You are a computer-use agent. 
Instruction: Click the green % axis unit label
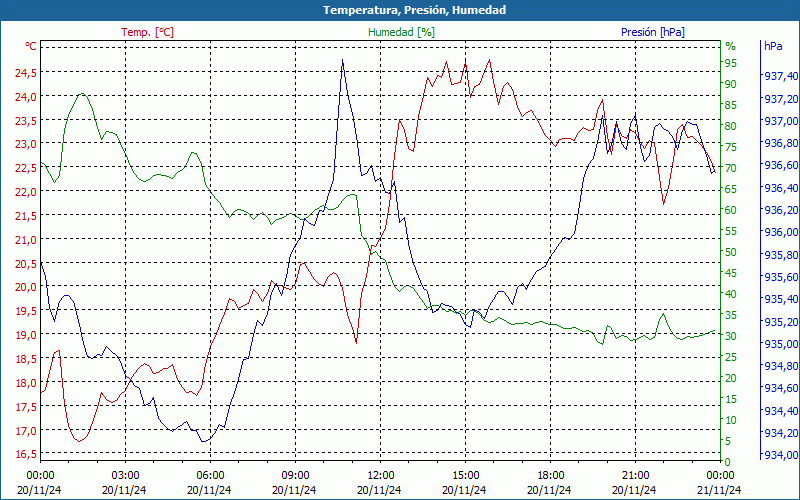tap(731, 46)
